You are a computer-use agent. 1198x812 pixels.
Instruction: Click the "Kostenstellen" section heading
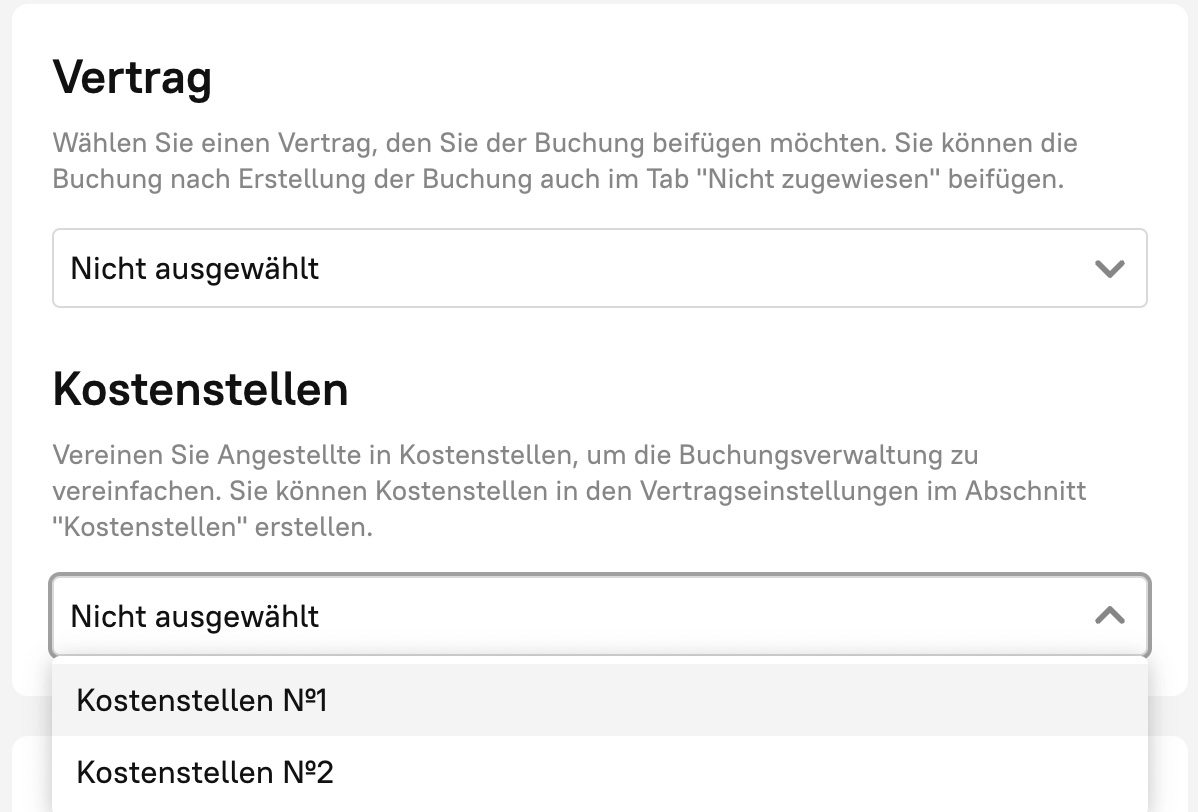(x=200, y=389)
